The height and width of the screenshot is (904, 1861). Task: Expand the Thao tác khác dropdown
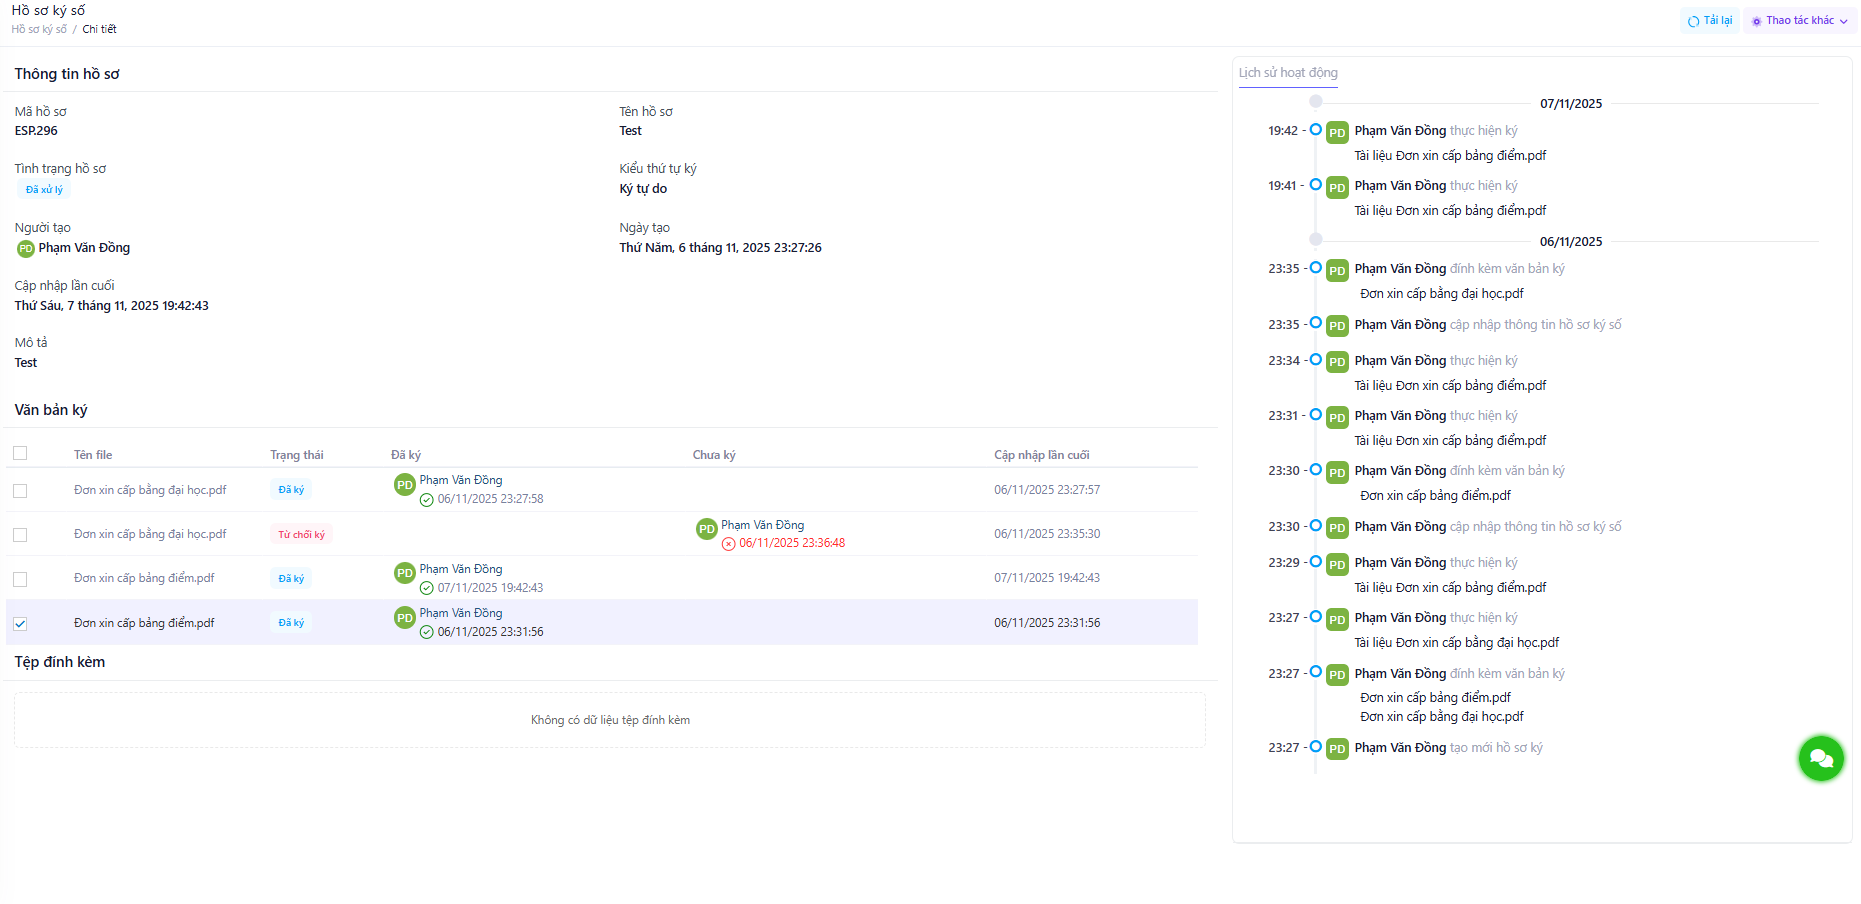point(1800,21)
